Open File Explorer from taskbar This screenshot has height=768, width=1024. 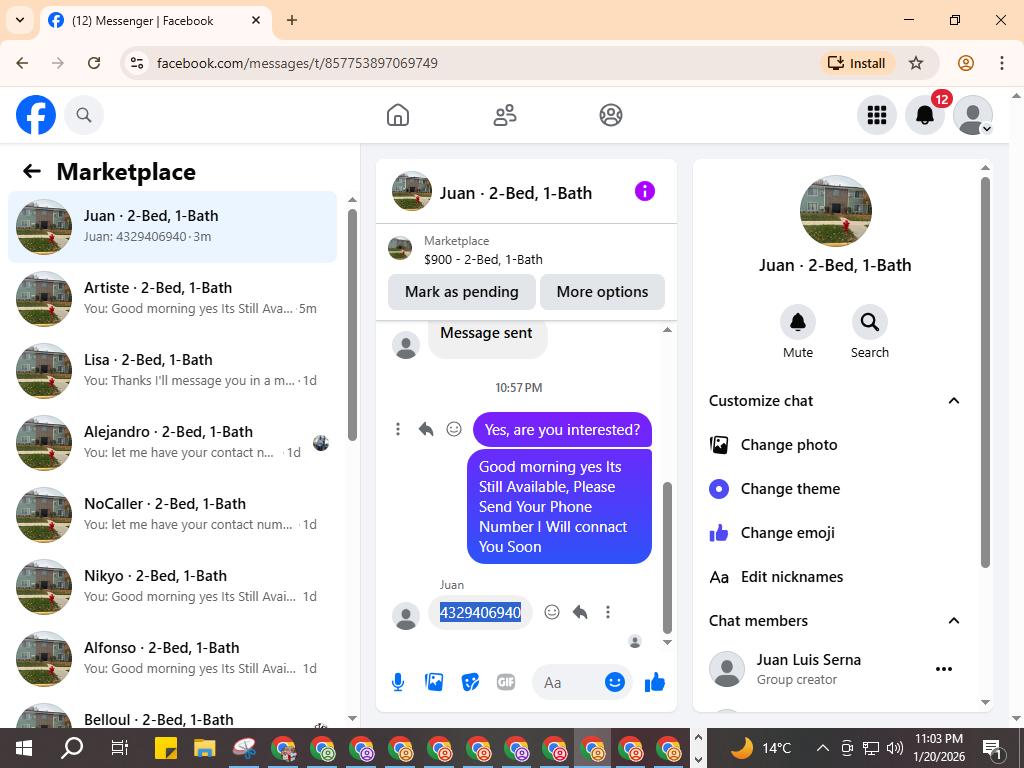point(204,748)
